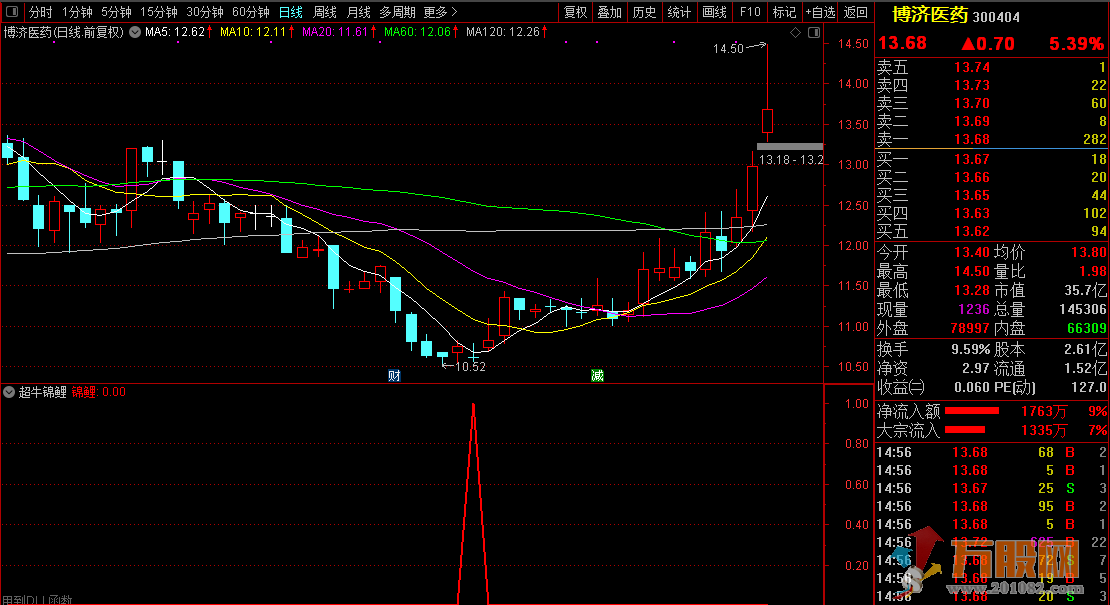Click the diamond icon above the chart
Image resolution: width=1110 pixels, height=605 pixels.
tap(796, 33)
